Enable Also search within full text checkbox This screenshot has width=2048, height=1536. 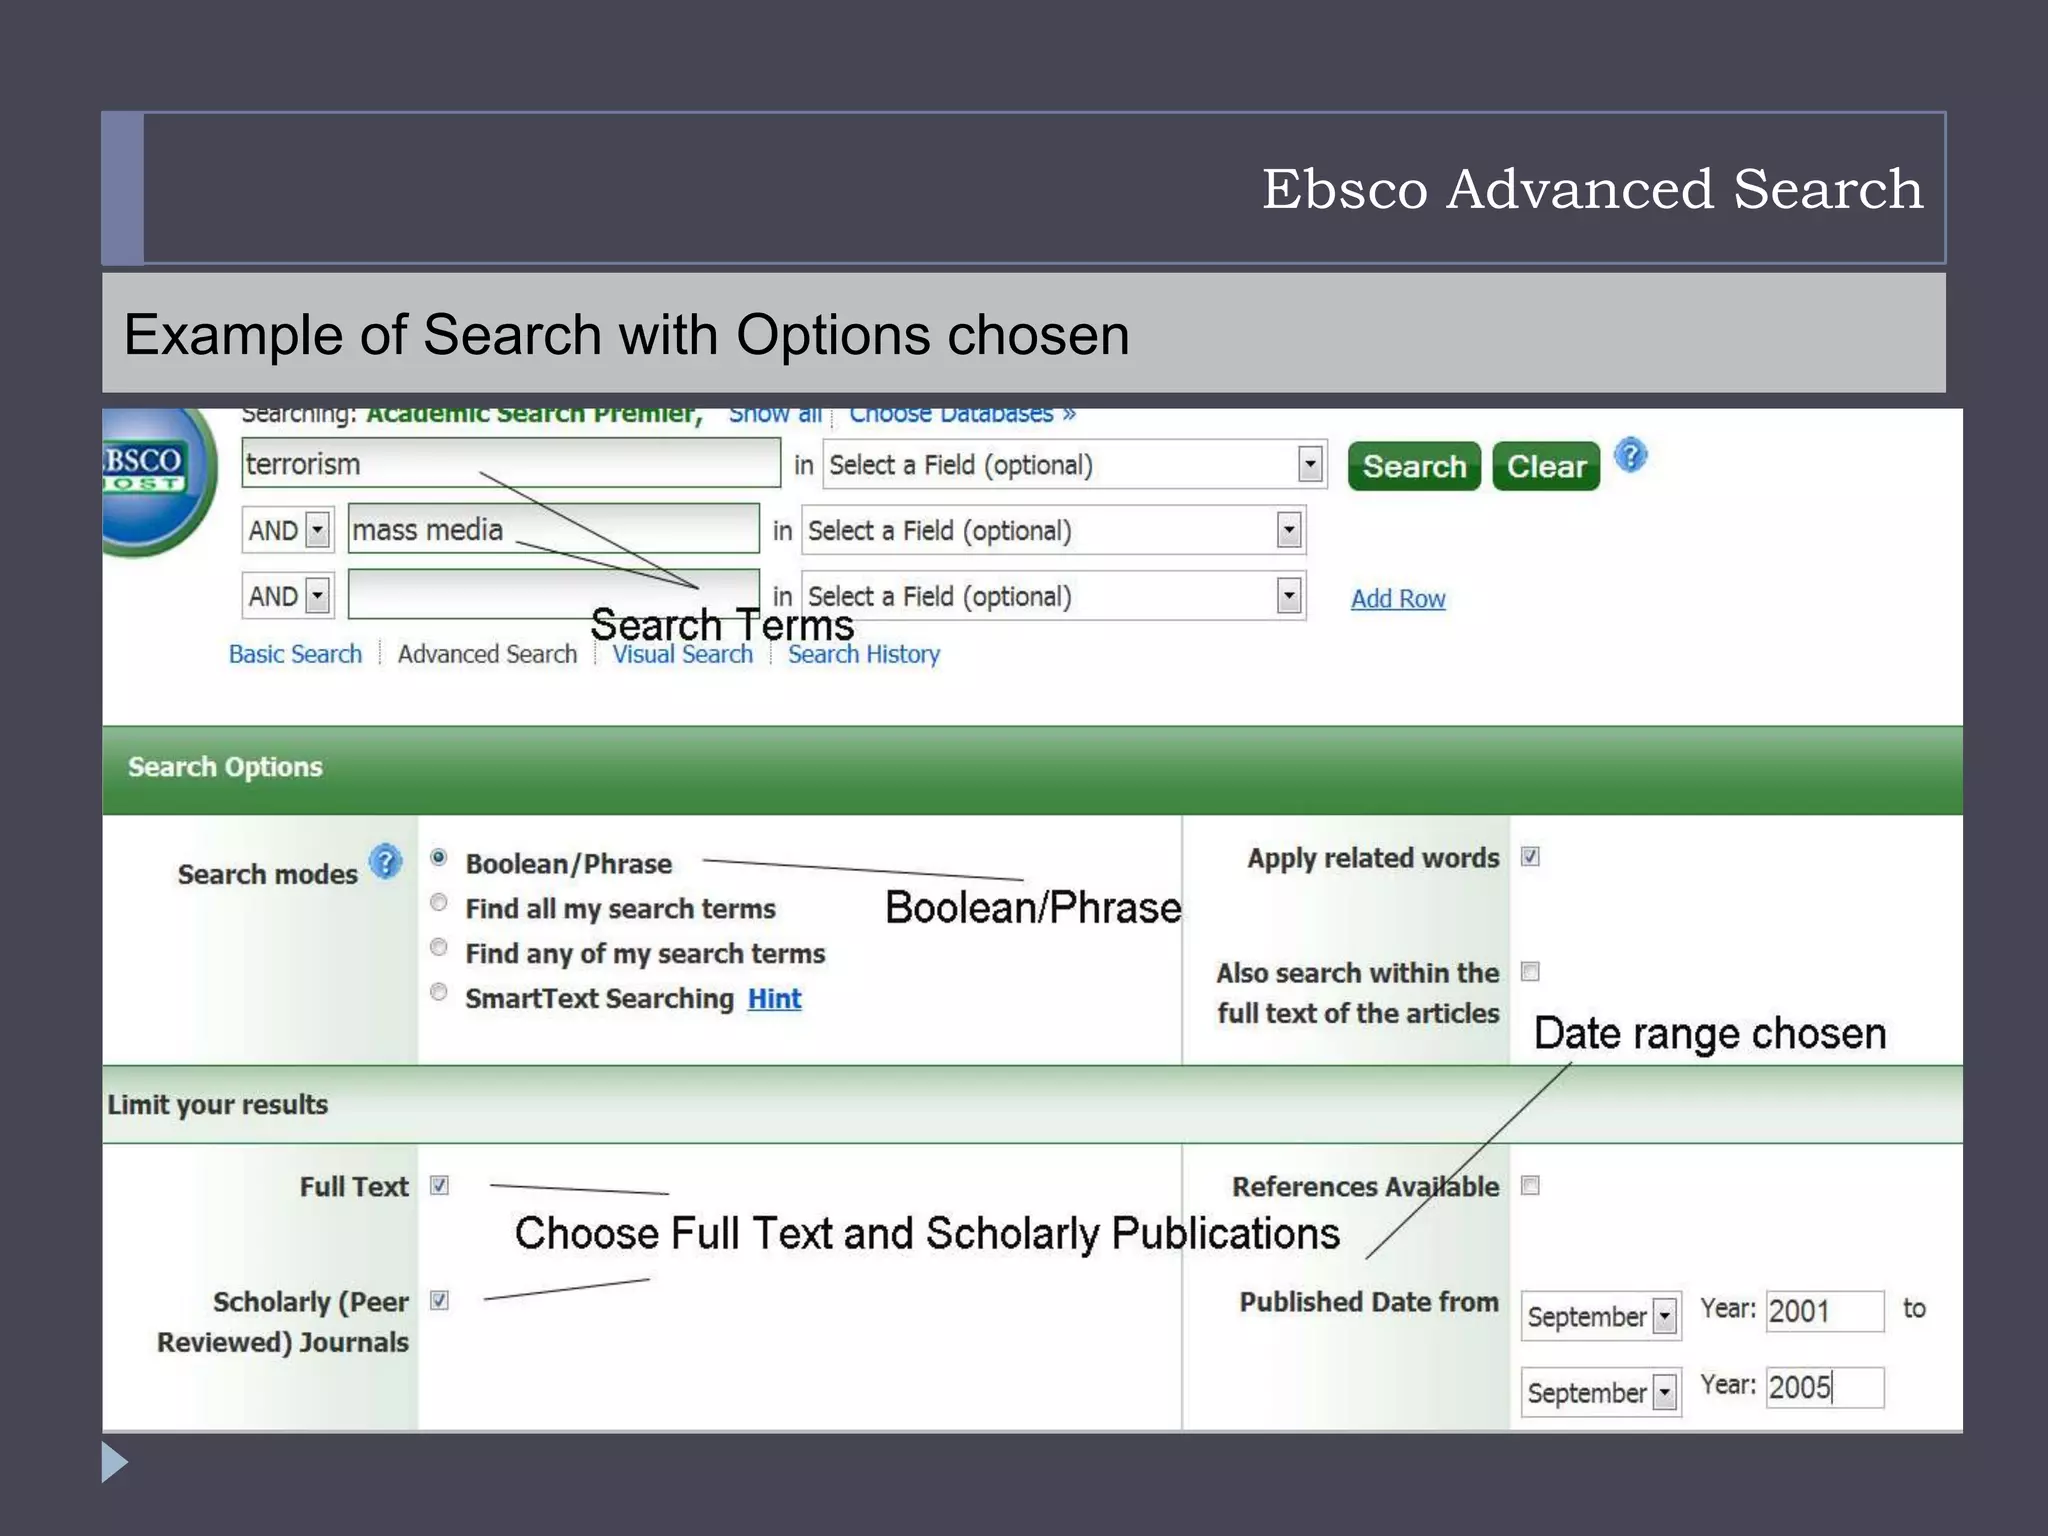(1530, 971)
